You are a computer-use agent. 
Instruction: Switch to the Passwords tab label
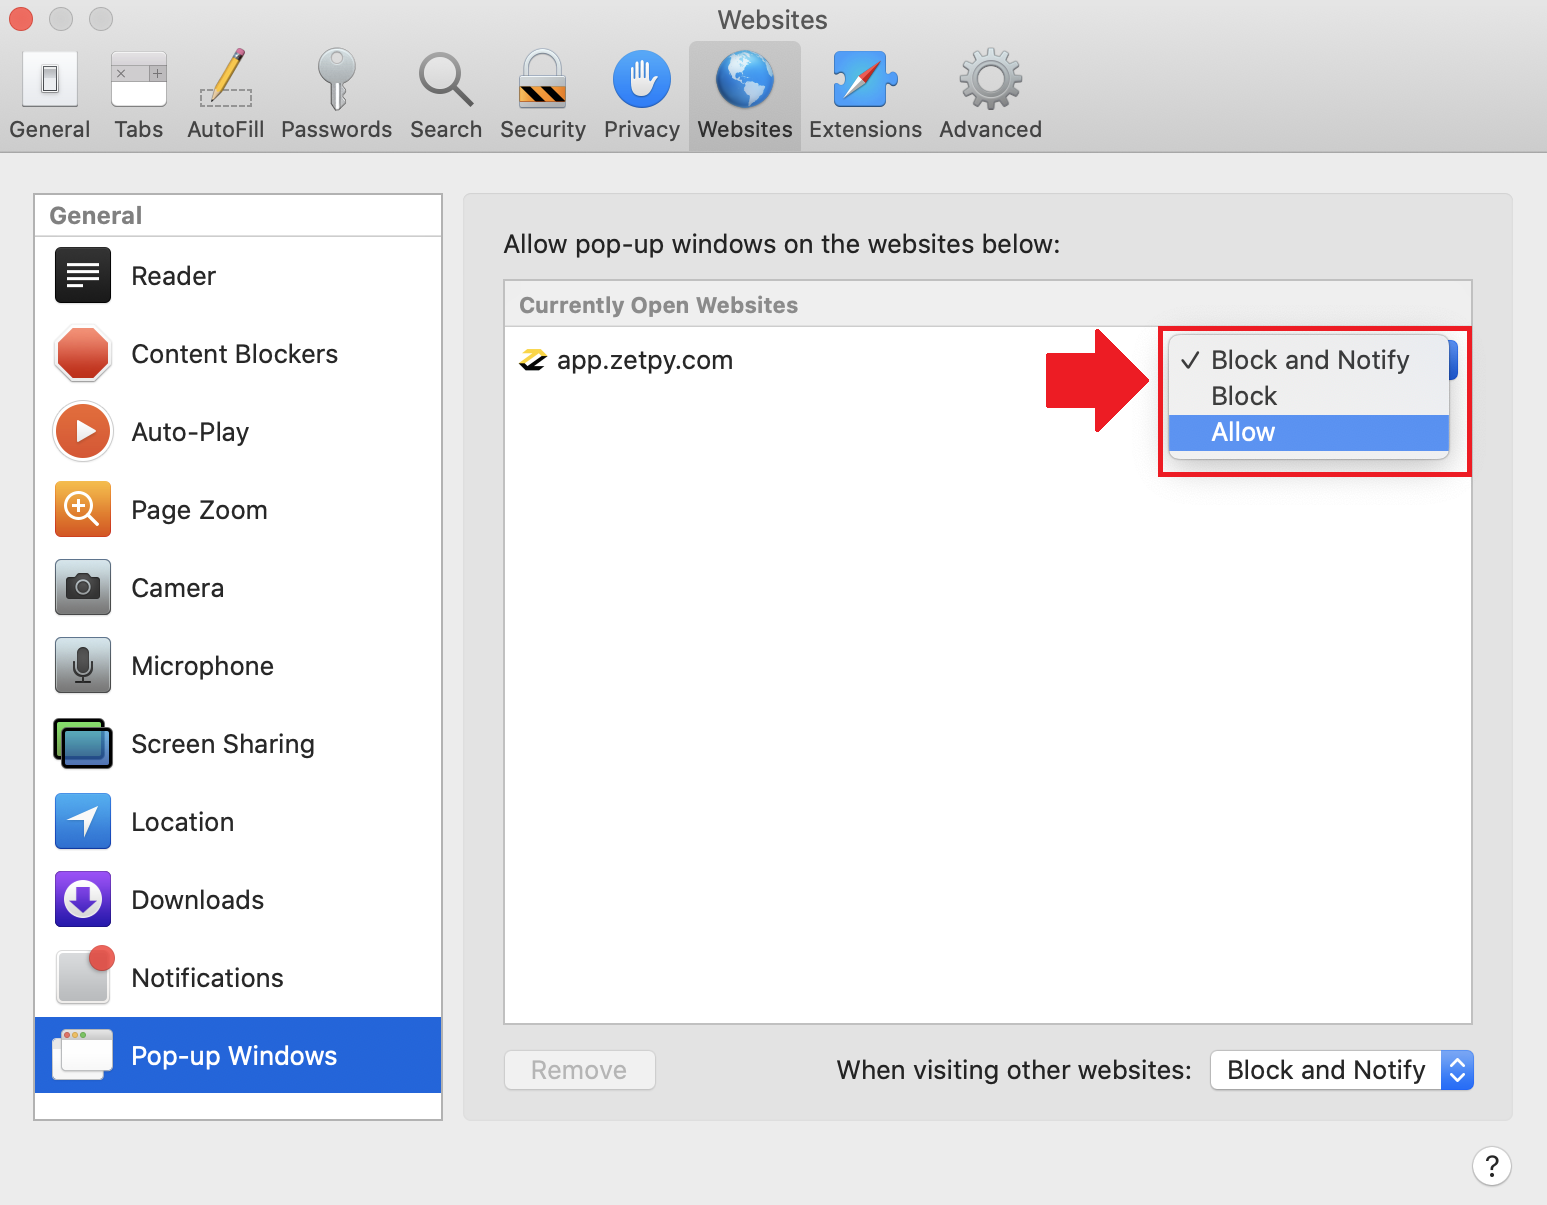coord(337,130)
